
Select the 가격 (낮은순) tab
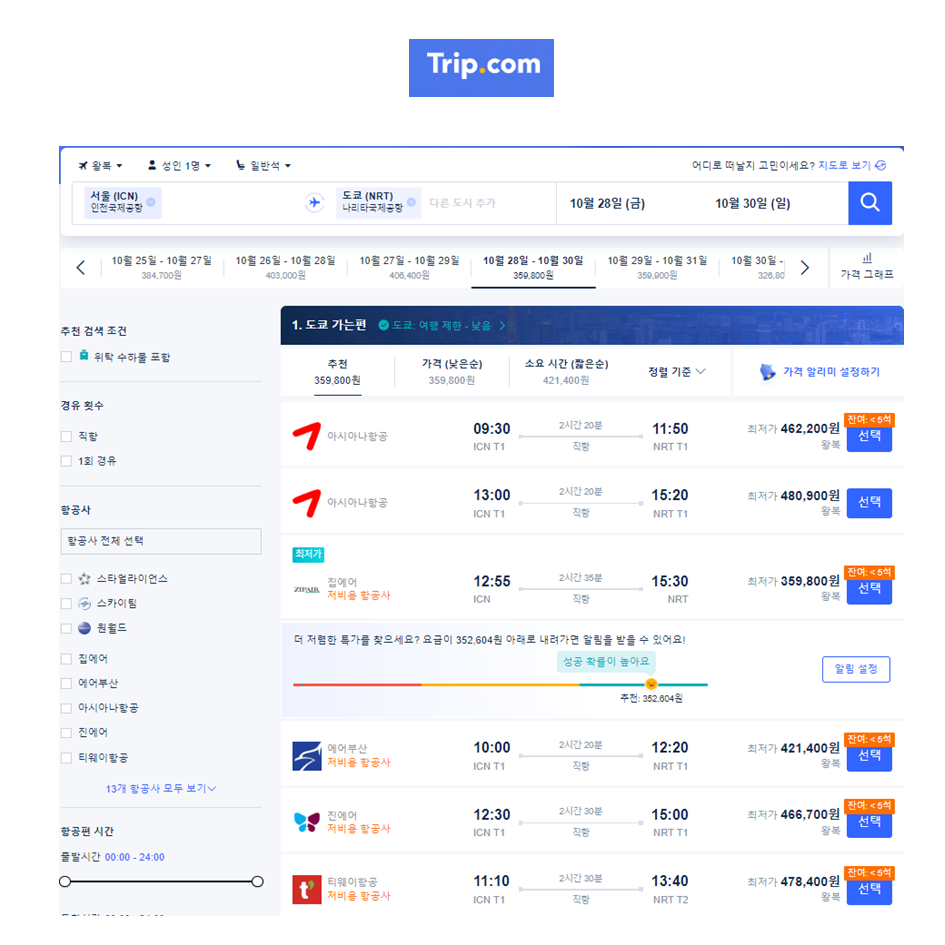pyautogui.click(x=452, y=372)
